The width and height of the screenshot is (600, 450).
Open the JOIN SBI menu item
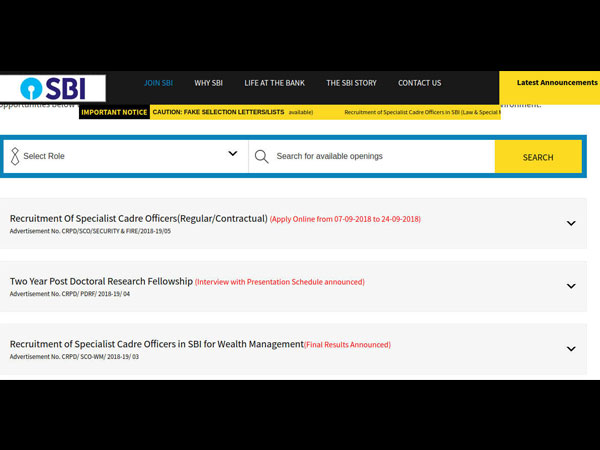158,83
